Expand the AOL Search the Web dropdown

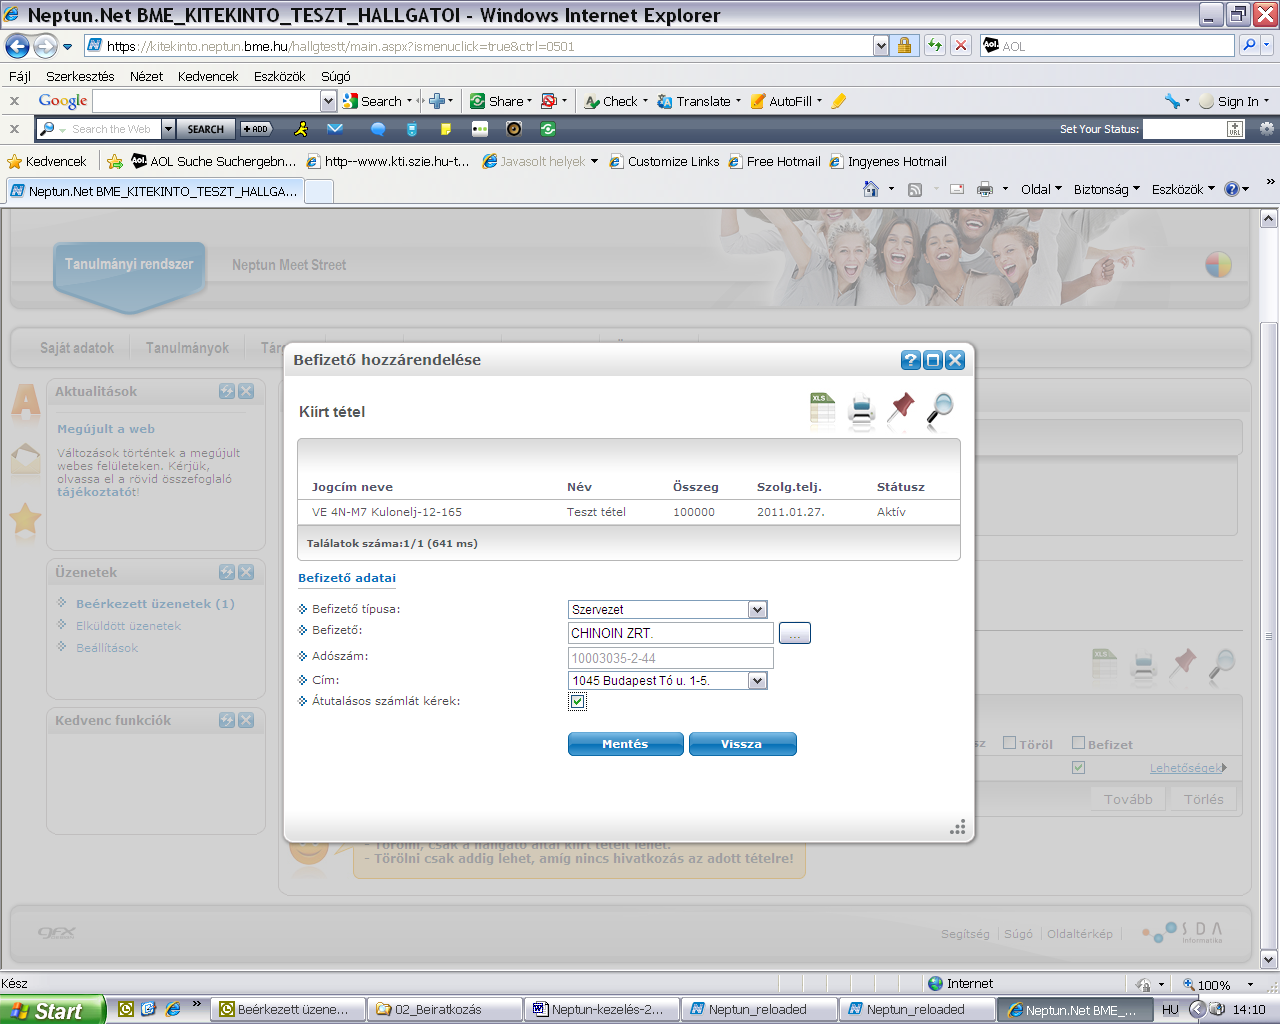pyautogui.click(x=168, y=129)
